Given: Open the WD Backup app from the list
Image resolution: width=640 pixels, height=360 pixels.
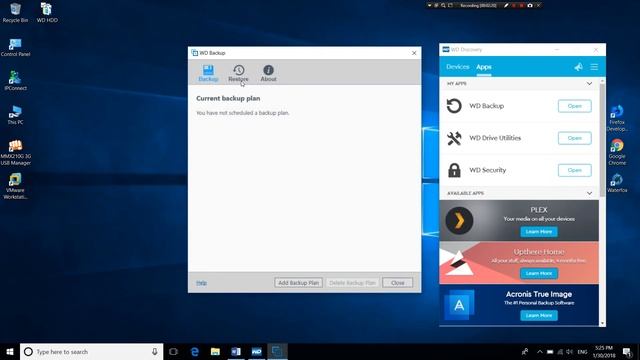Looking at the screenshot, I should click(574, 106).
